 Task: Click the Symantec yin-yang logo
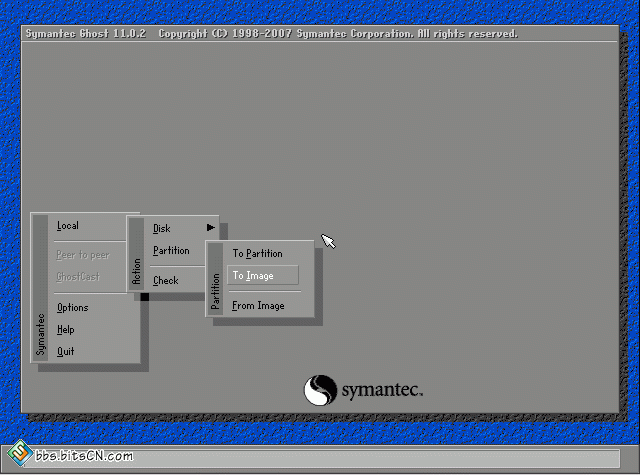(x=320, y=390)
